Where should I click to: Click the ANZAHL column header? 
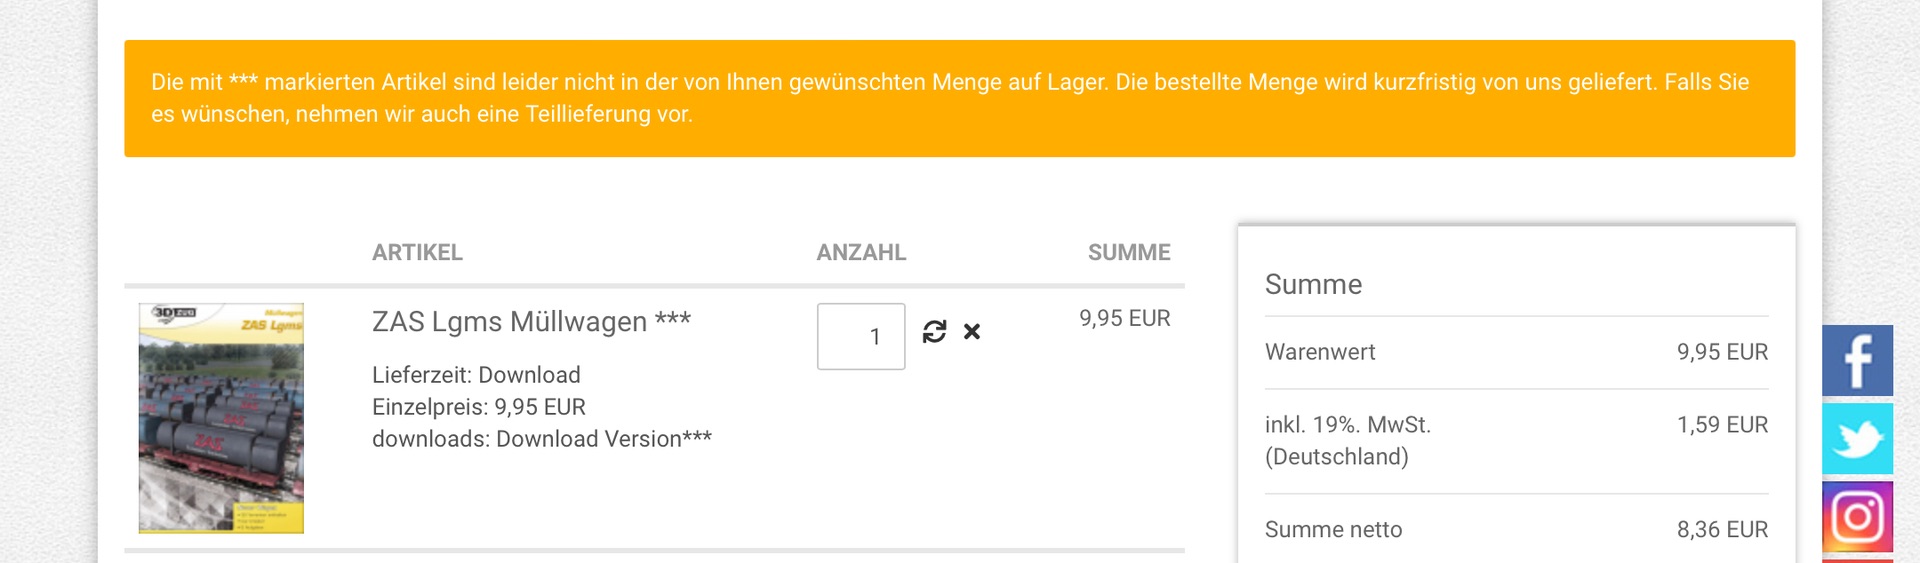[x=861, y=253]
